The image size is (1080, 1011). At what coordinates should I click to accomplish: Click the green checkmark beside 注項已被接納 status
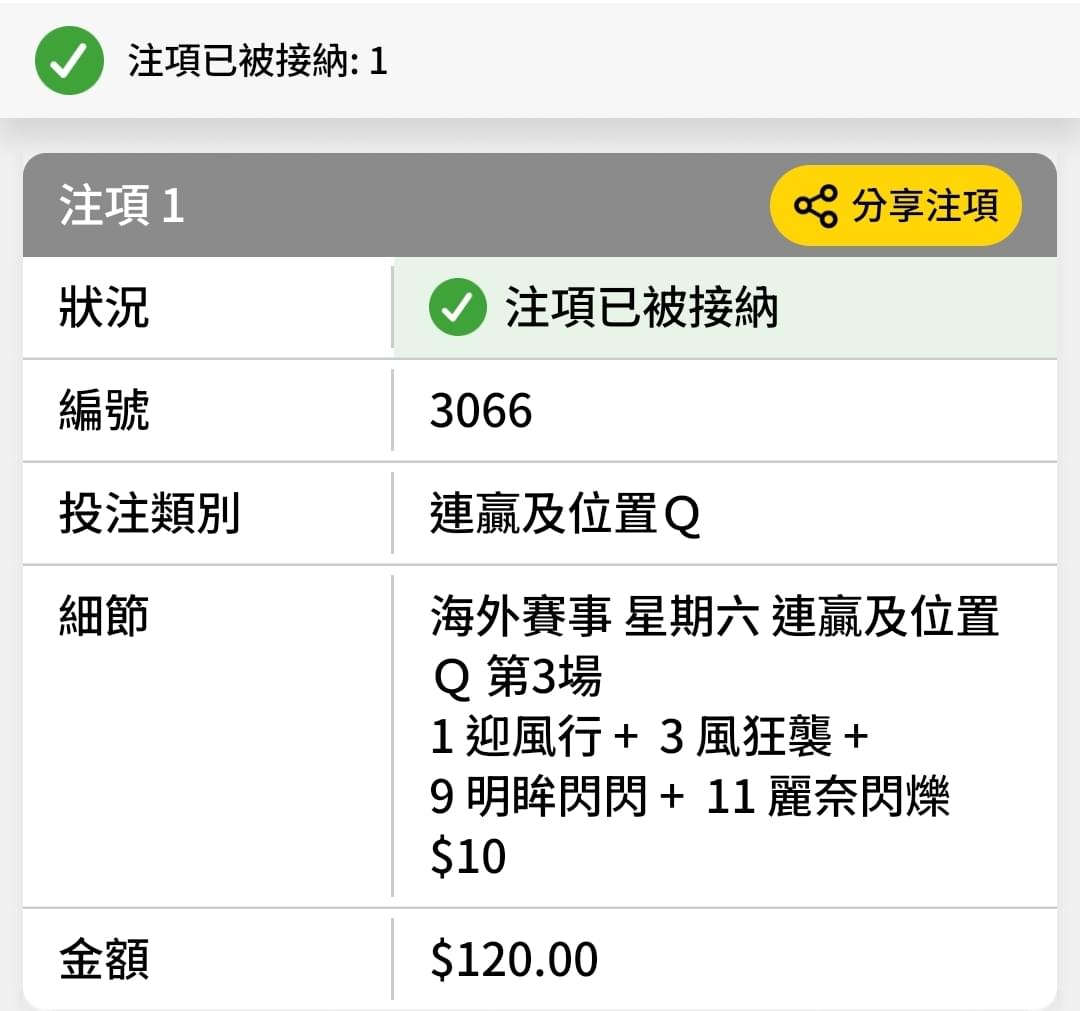tap(457, 307)
